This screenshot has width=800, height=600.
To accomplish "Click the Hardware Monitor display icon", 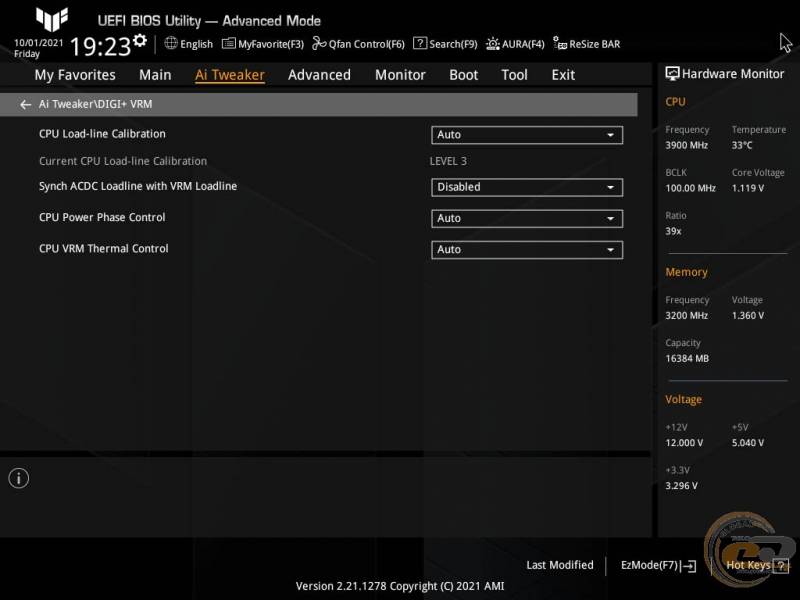I will tap(672, 74).
